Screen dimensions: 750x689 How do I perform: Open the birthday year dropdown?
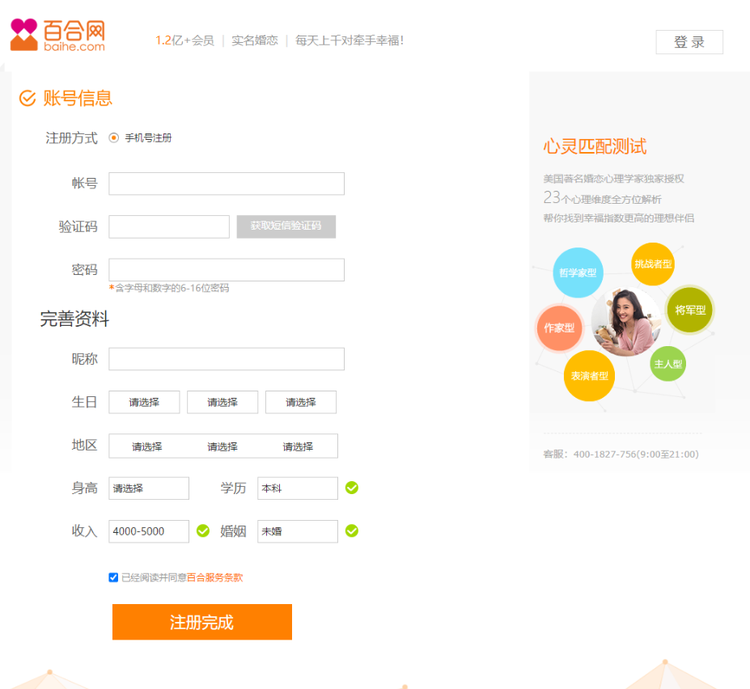pyautogui.click(x=144, y=402)
